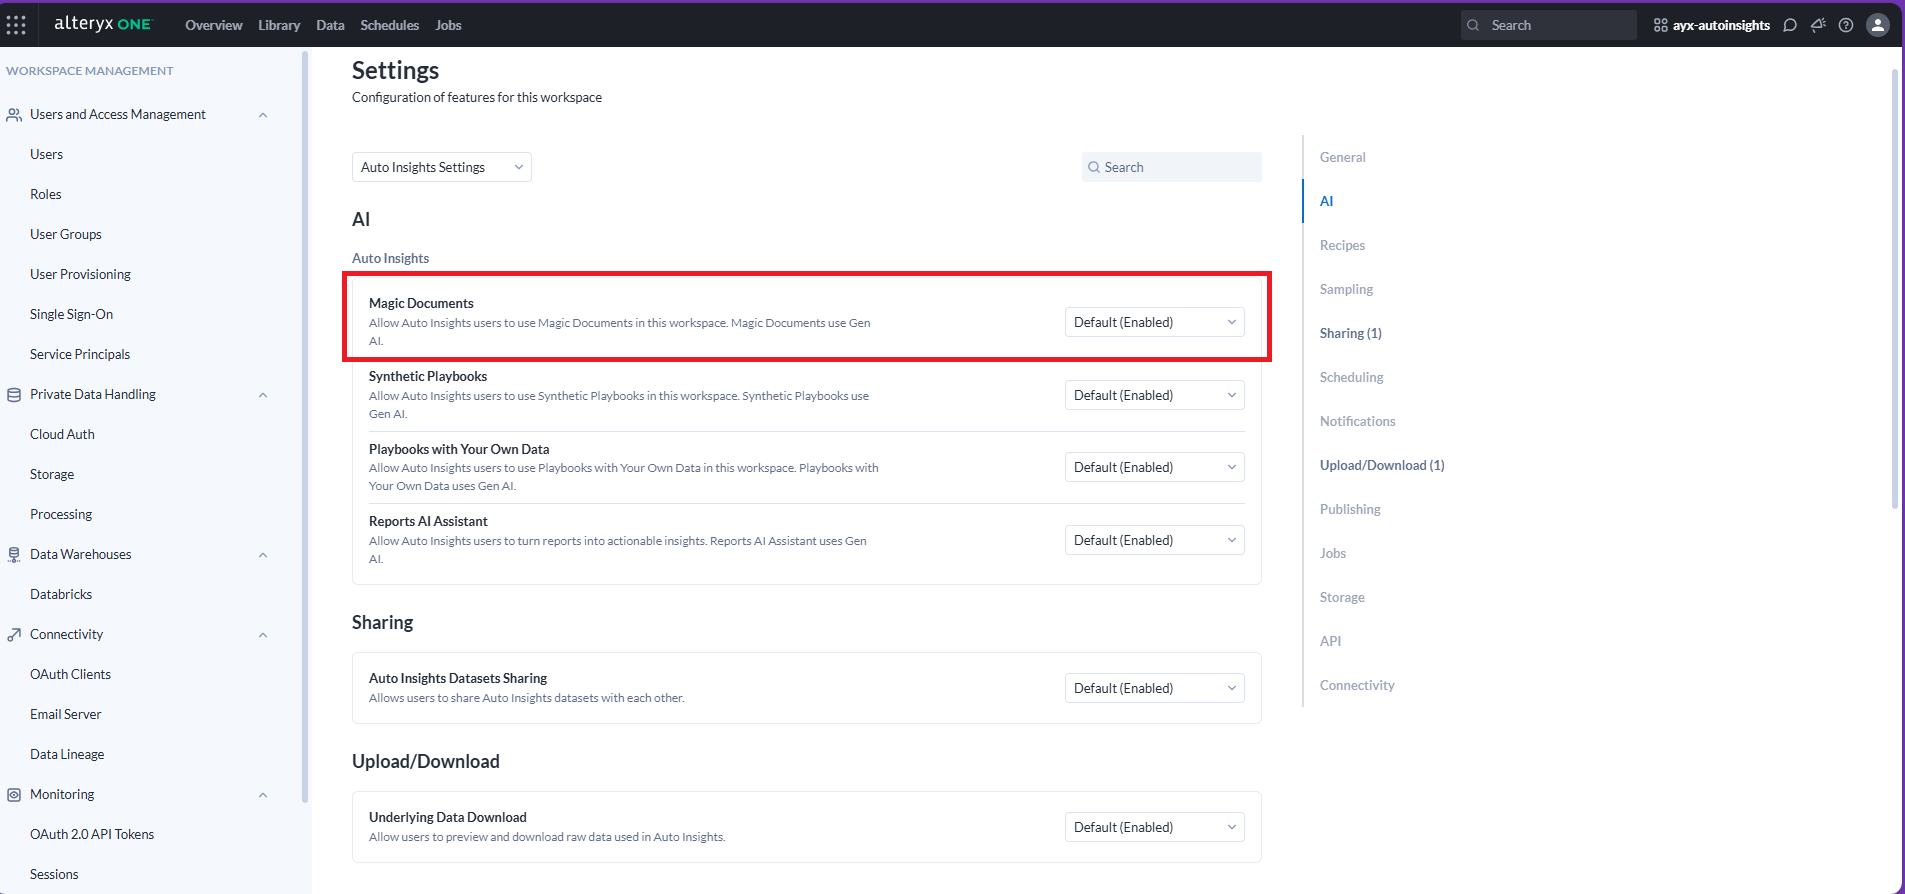Screen dimensions: 1905x894
Task: Jump to Recipes in settings navigation
Action: (x=1342, y=245)
